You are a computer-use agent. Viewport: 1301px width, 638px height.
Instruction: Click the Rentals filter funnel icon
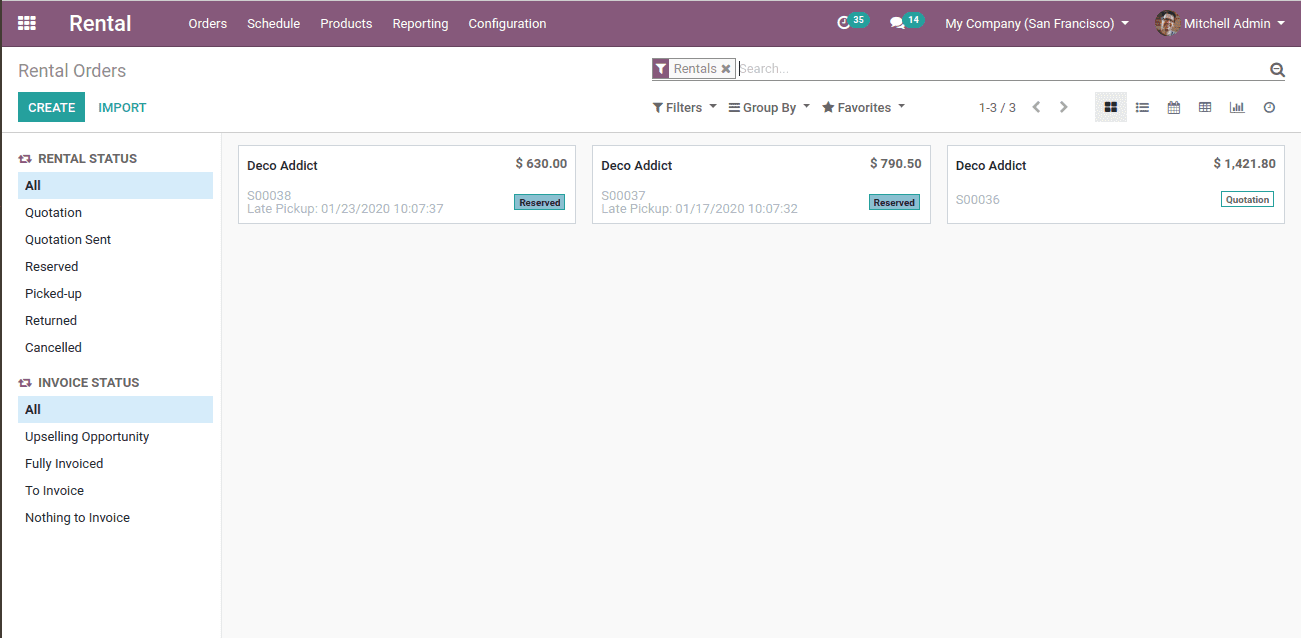click(x=661, y=69)
